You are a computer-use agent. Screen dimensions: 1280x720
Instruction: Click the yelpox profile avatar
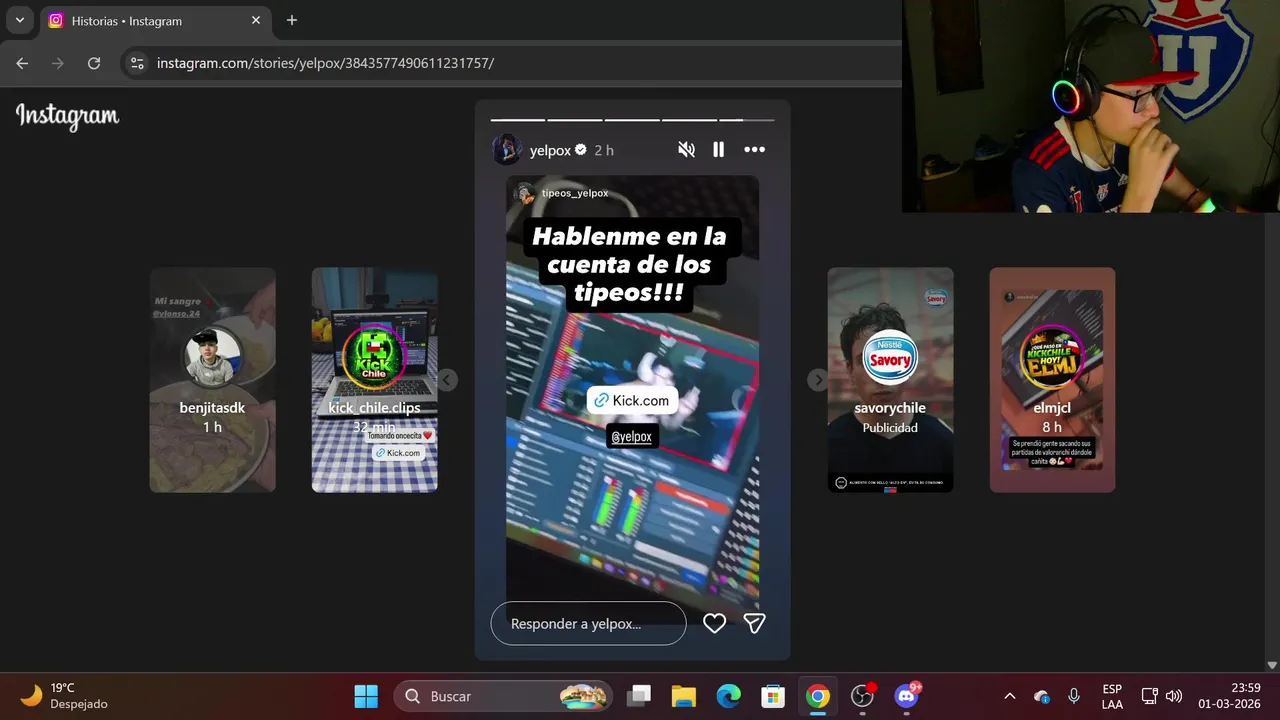pos(507,150)
